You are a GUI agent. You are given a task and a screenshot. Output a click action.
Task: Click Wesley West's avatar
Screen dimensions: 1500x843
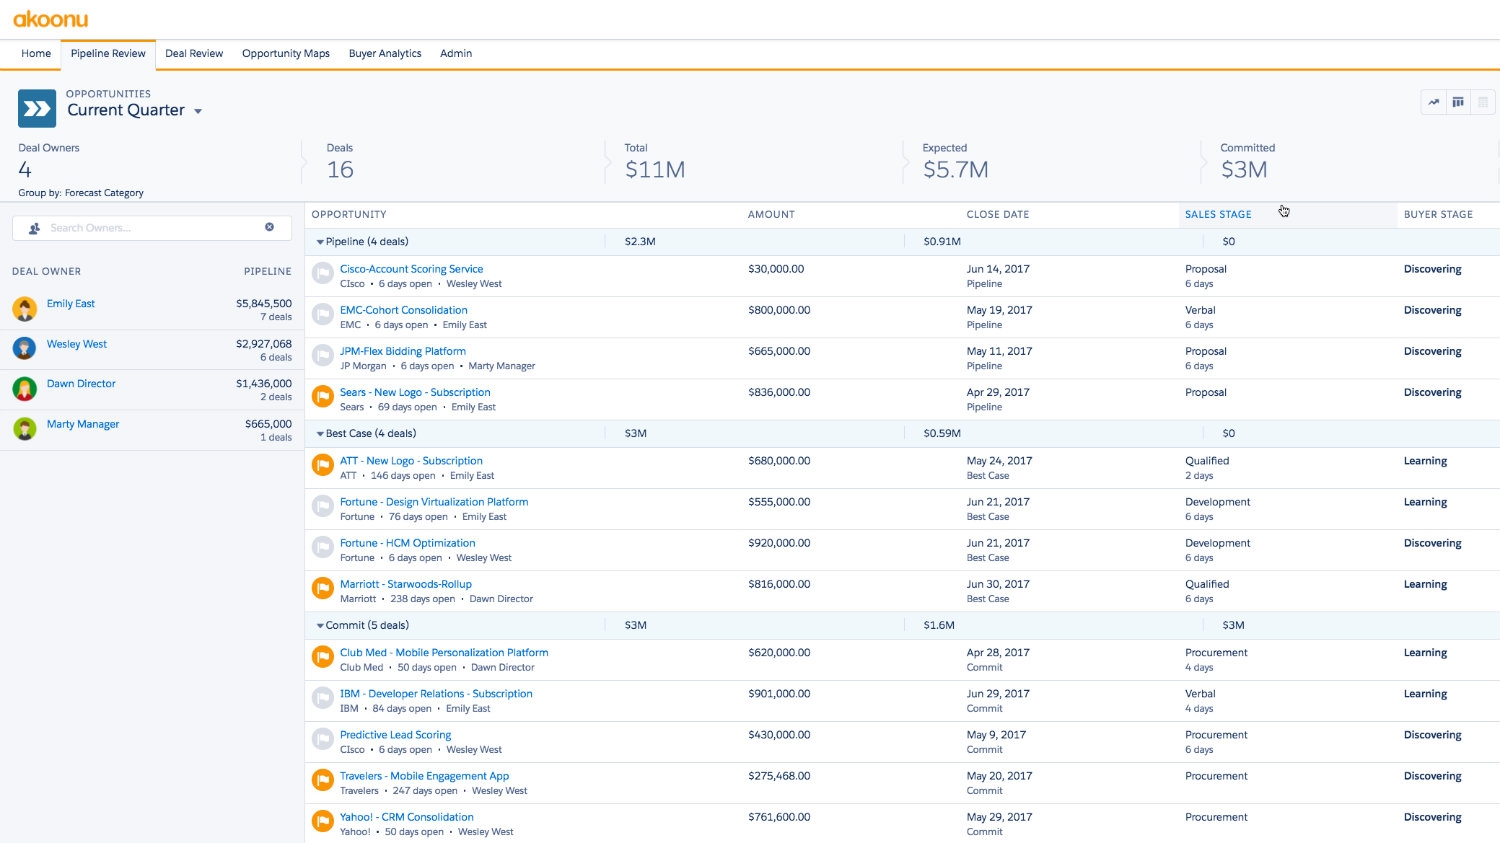[x=25, y=349]
